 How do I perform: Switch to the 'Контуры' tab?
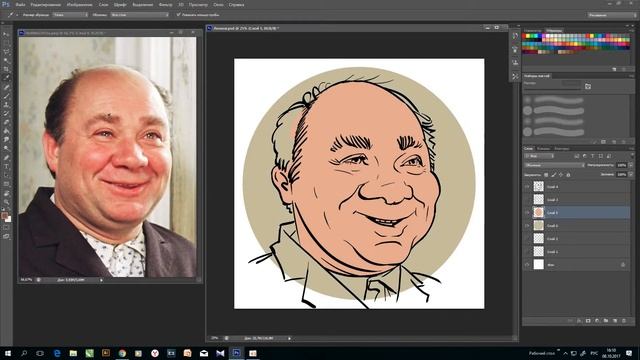coord(562,149)
